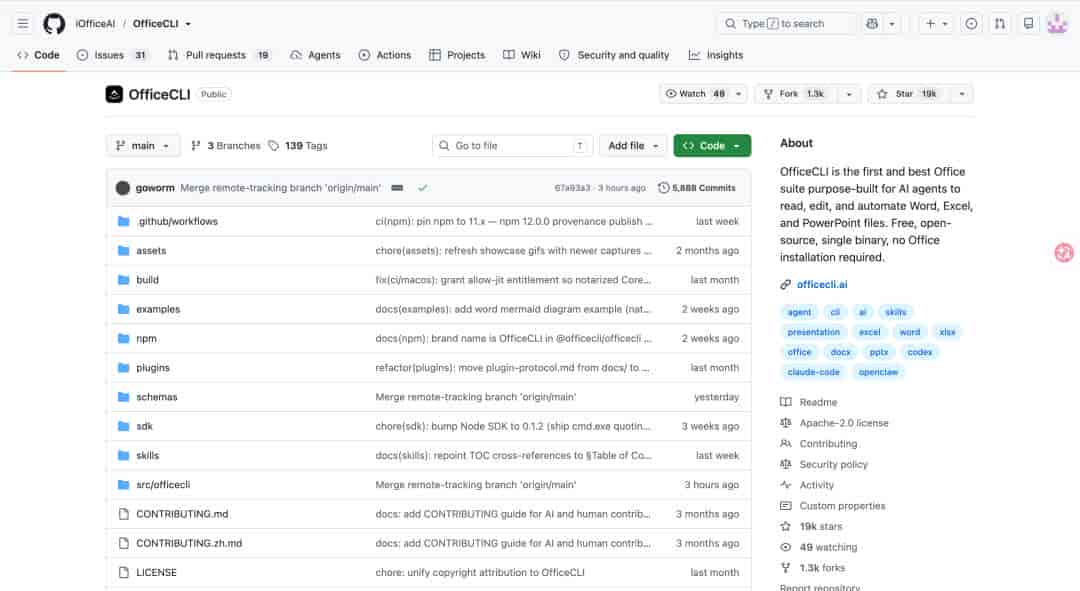Open the Security policy sidebar link
Viewport: 1080px width, 591px height.
point(833,464)
